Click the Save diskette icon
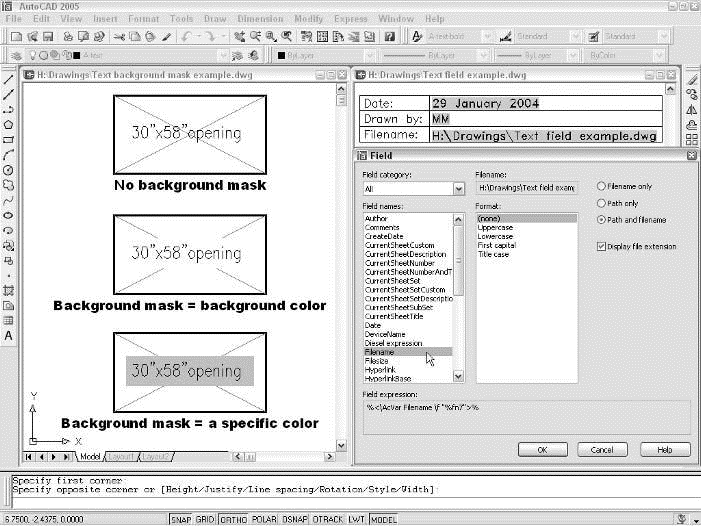This screenshot has height=526, width=701. [x=48, y=37]
